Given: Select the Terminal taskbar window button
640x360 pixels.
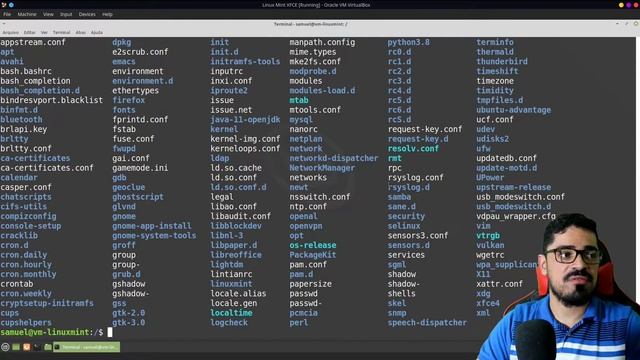Looking at the screenshot, I should 87,347.
